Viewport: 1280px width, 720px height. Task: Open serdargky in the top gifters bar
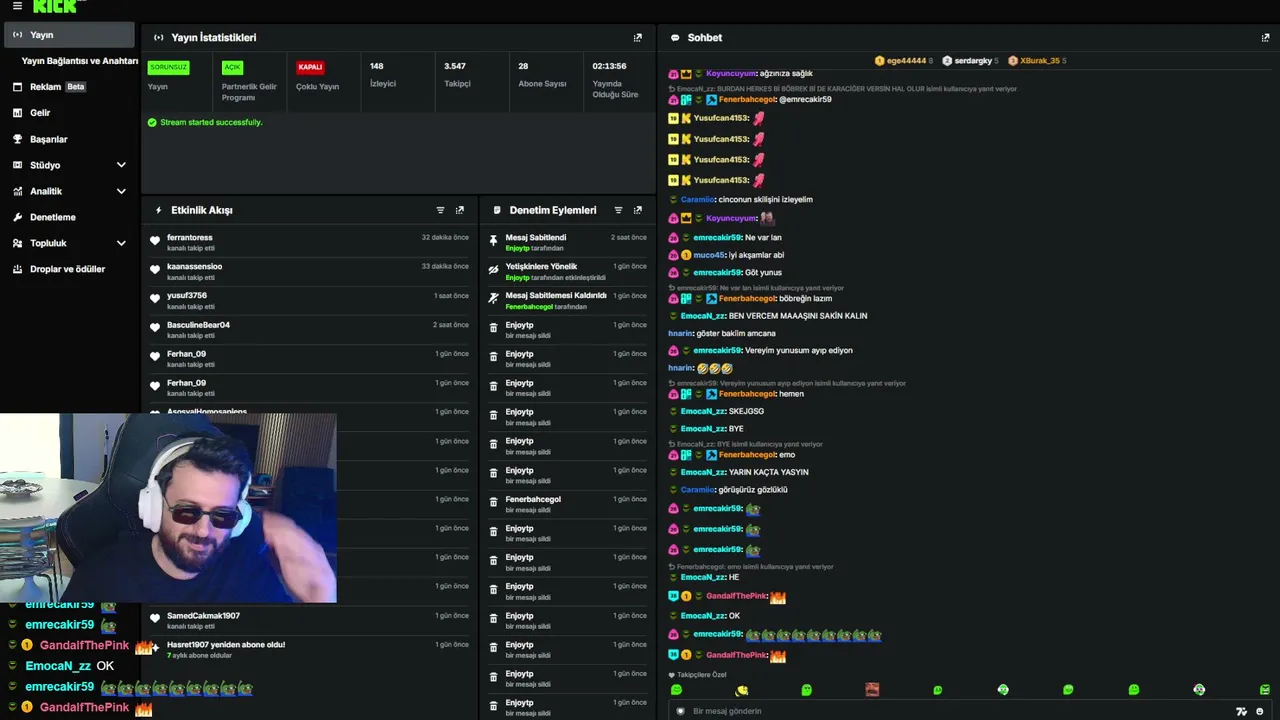click(x=970, y=61)
